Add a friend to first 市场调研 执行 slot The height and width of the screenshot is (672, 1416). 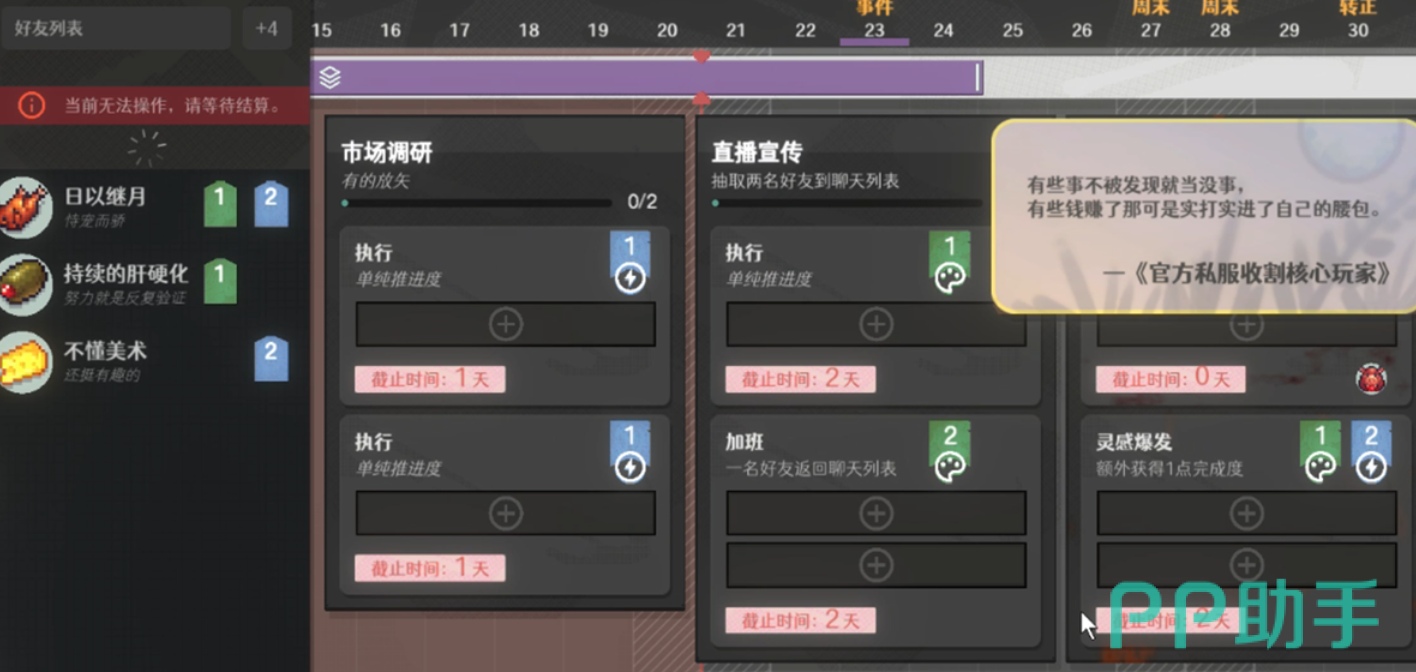click(x=506, y=324)
